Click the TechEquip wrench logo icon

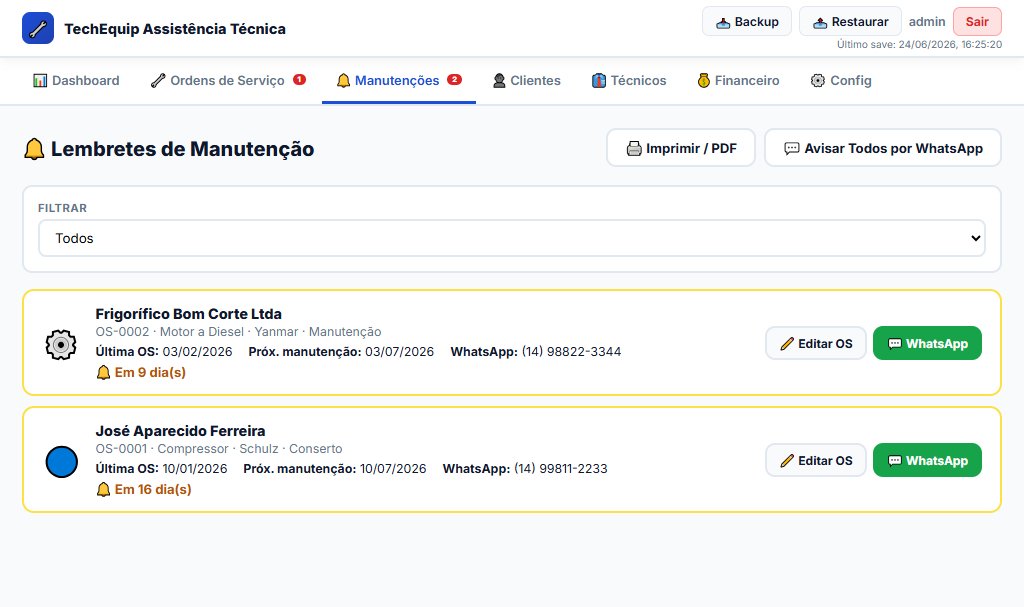point(38,28)
